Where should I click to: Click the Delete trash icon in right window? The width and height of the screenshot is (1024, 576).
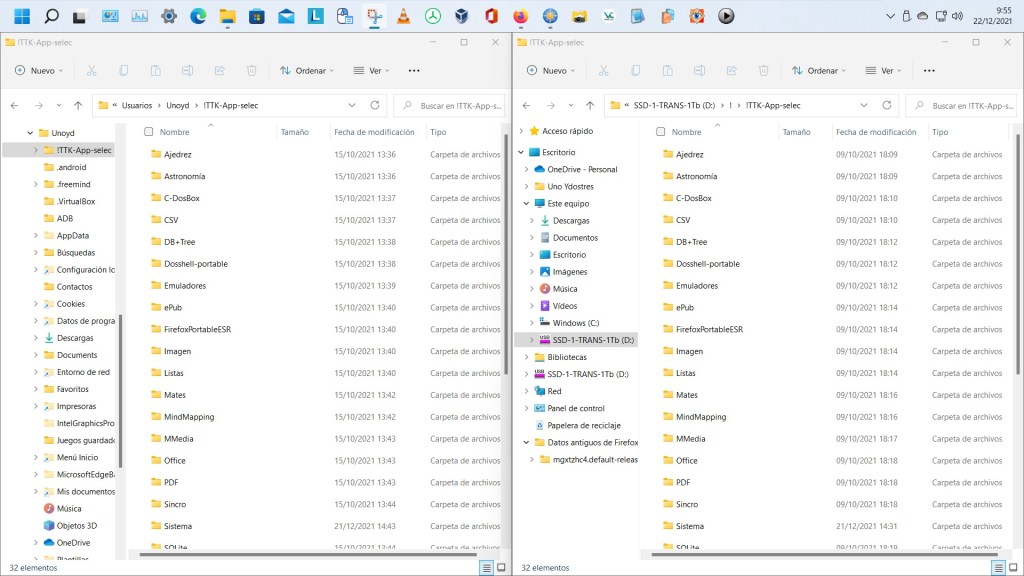(x=764, y=71)
